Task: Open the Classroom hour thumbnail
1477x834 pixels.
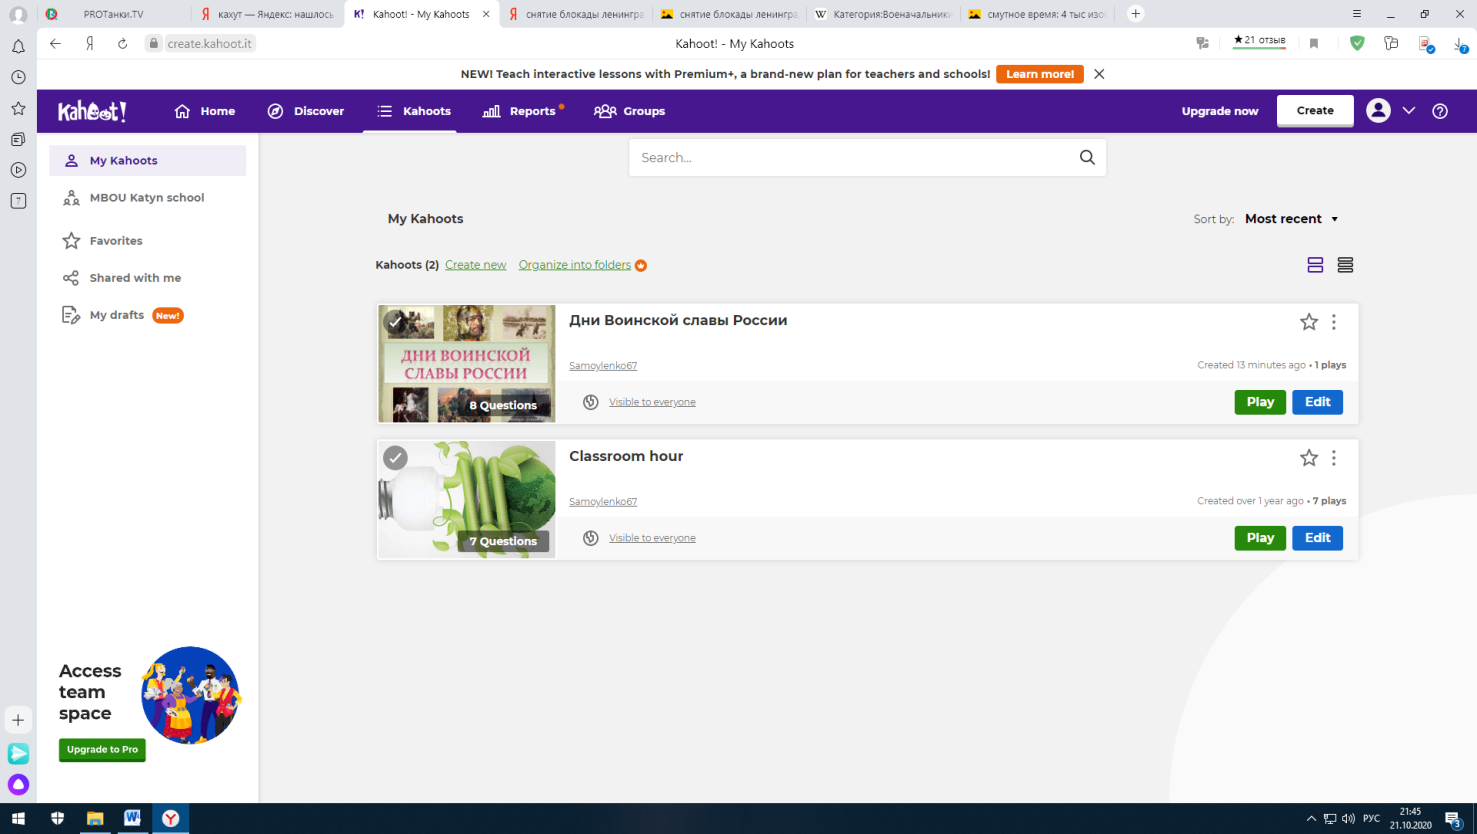Action: click(466, 500)
